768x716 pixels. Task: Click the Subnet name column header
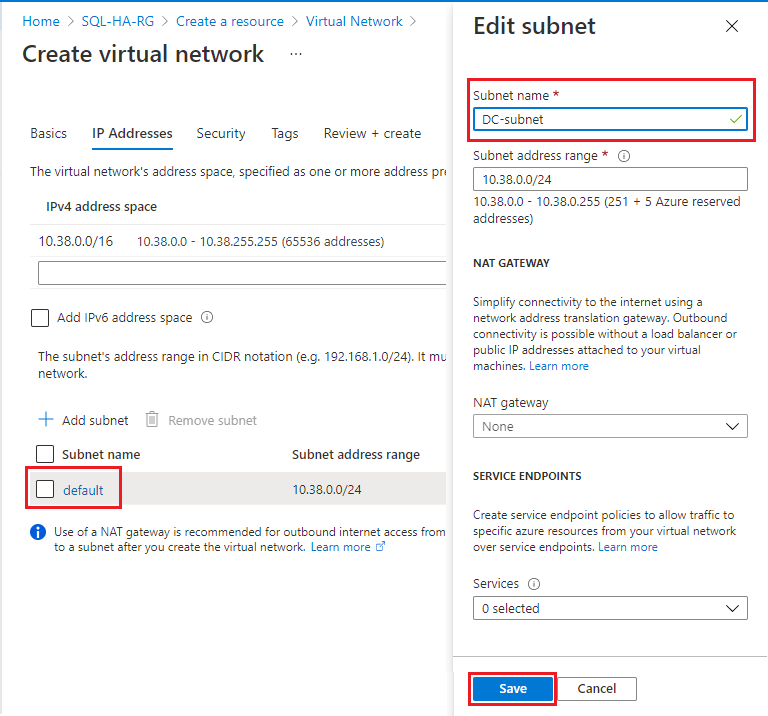[x=101, y=454]
